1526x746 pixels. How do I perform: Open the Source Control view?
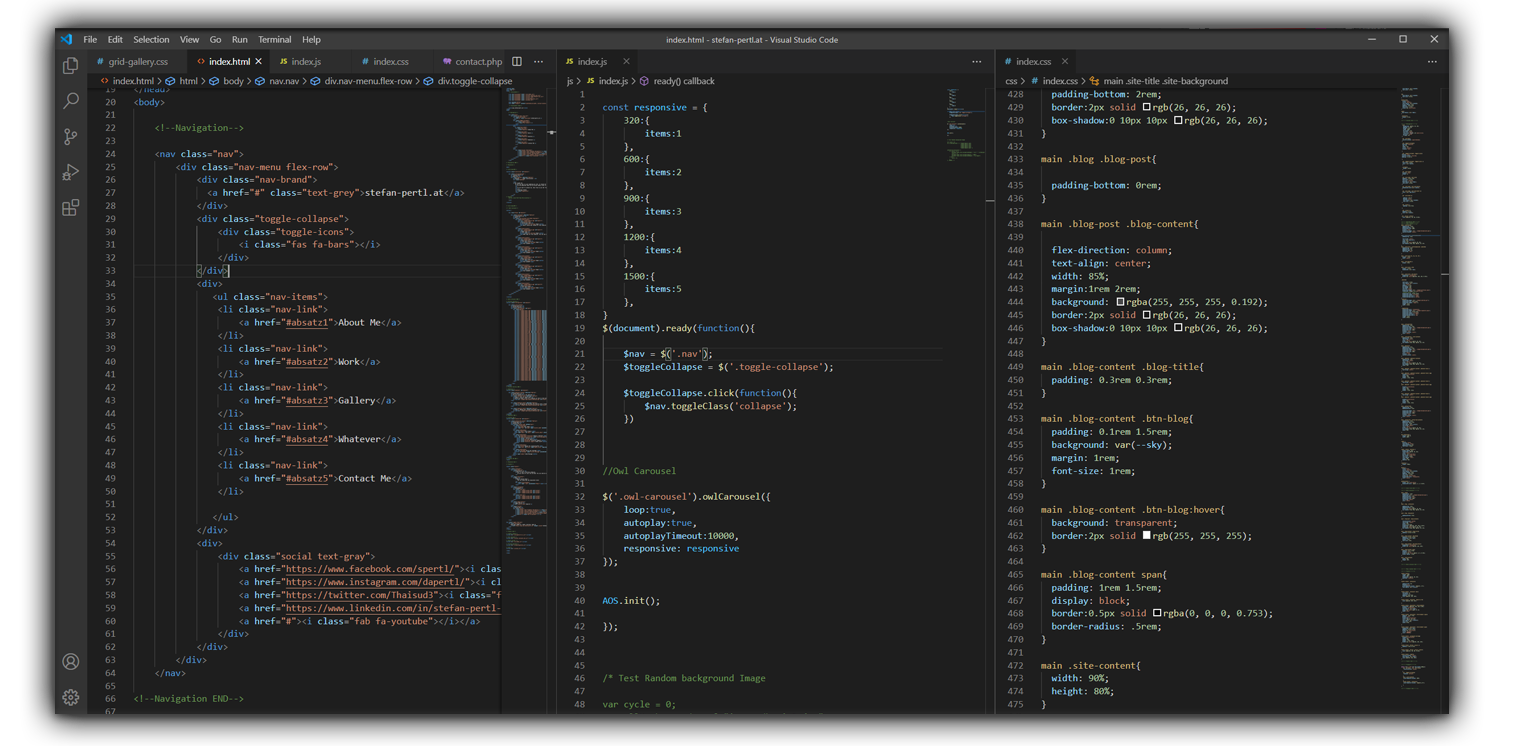tap(70, 137)
